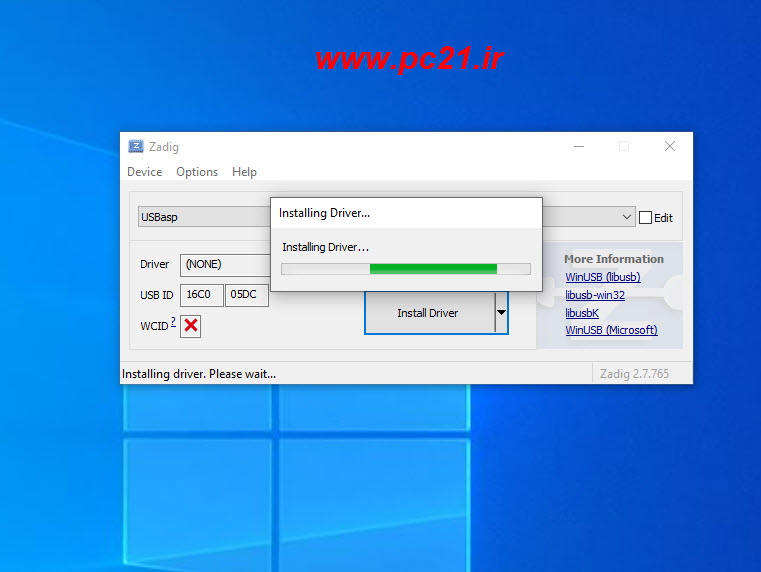
Task: Open the WinUSB (libusb) link
Action: [x=603, y=277]
